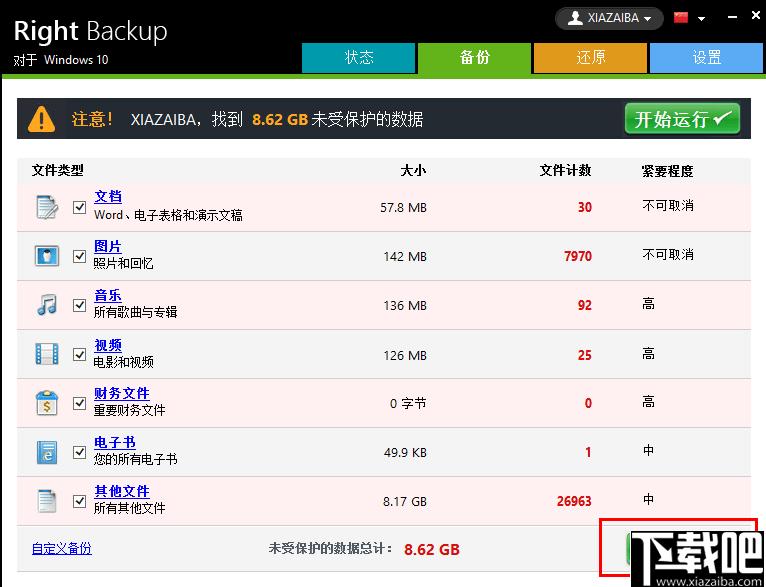
Task: Open the 自定义备份 custom backup link
Action: (x=62, y=548)
